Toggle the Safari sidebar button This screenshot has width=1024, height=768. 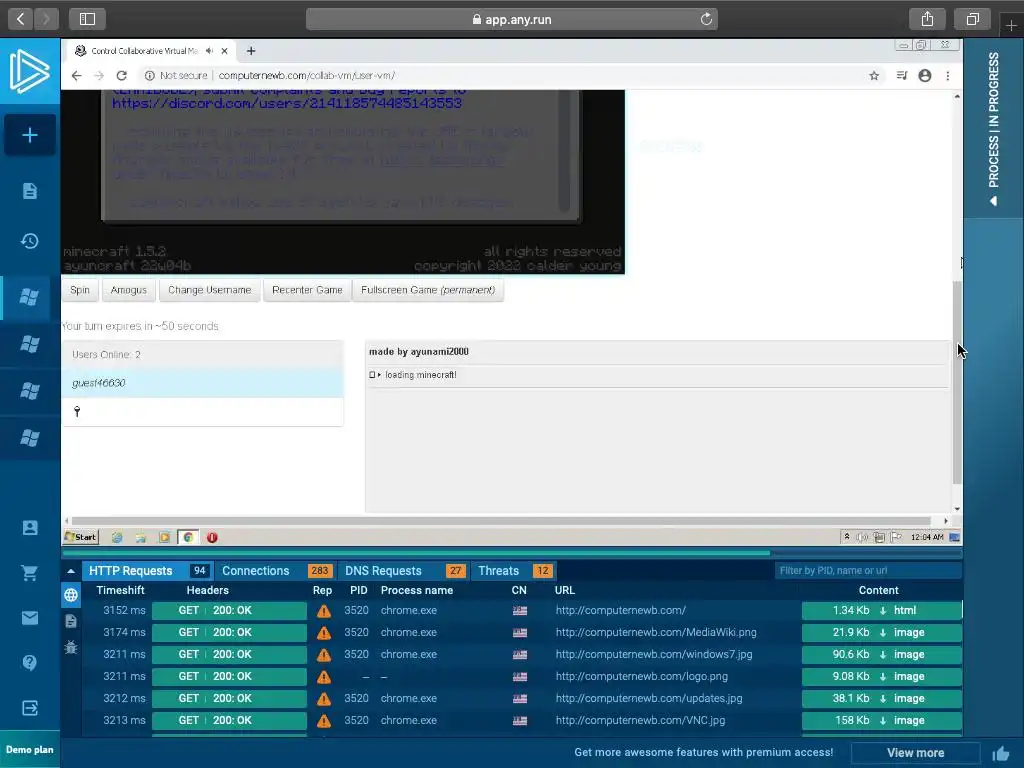click(87, 19)
